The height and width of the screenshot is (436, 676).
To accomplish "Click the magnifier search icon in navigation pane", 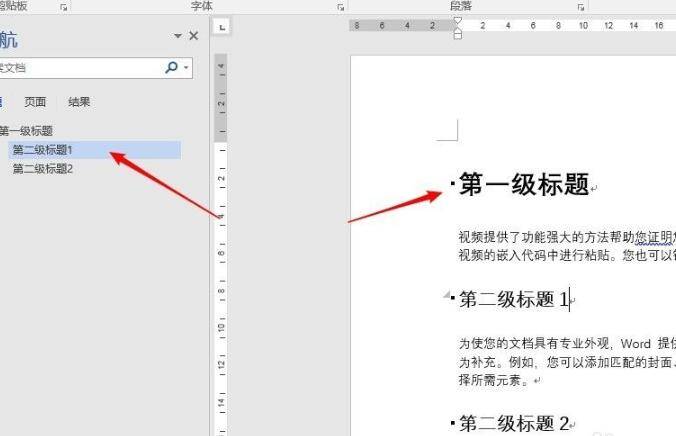I will (172, 68).
